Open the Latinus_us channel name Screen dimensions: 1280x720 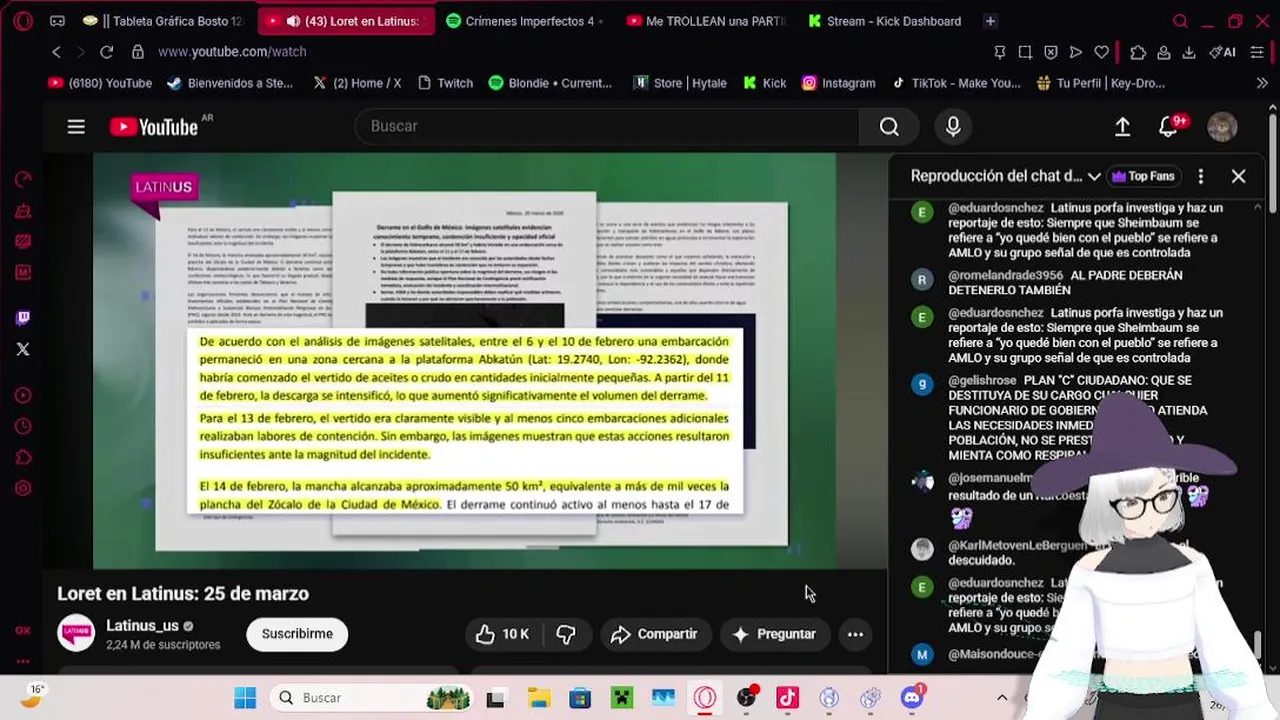point(142,625)
